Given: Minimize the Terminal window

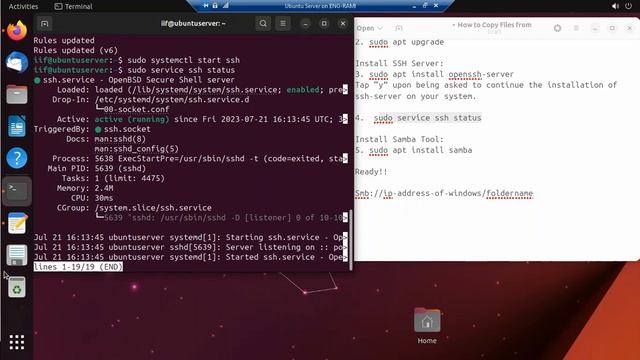Looking at the screenshot, I should coord(305,24).
